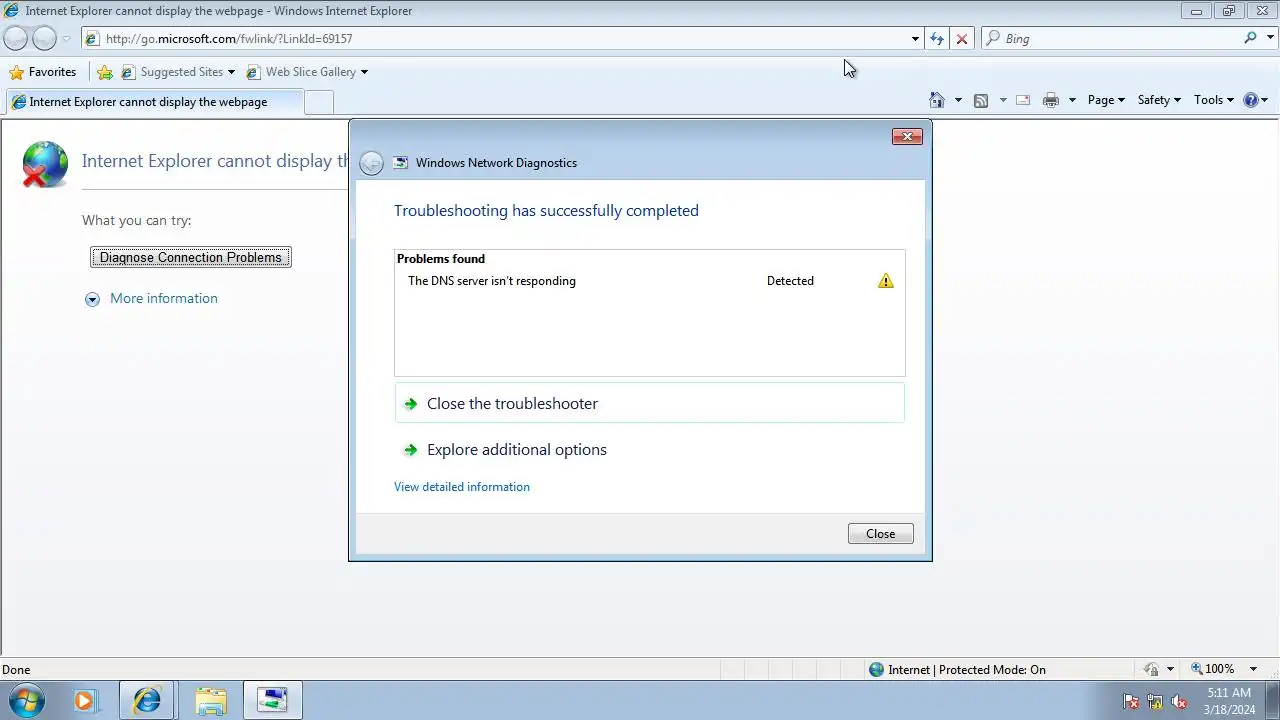The width and height of the screenshot is (1280, 720).
Task: Open Suggested Sites in favorites bar
Action: [x=178, y=72]
